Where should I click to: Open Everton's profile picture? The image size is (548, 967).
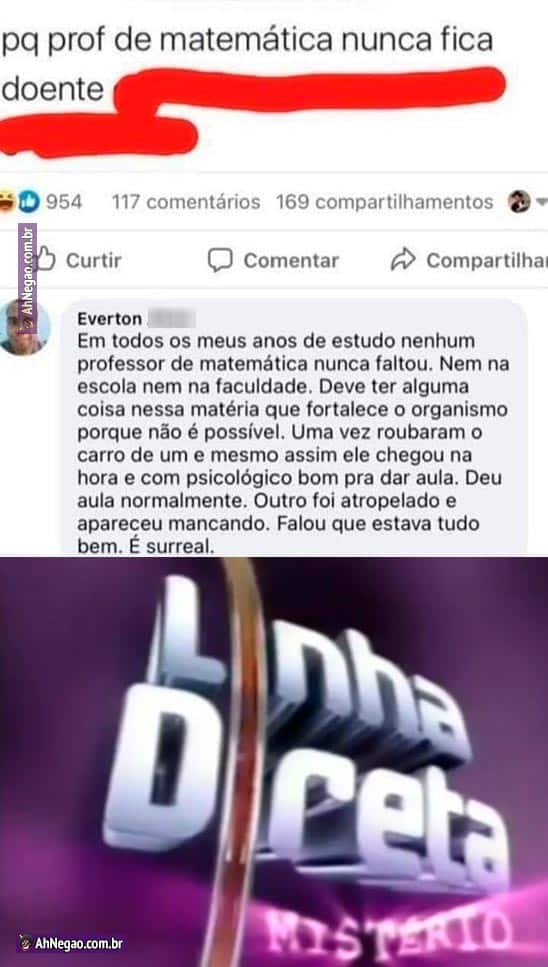coord(23,327)
